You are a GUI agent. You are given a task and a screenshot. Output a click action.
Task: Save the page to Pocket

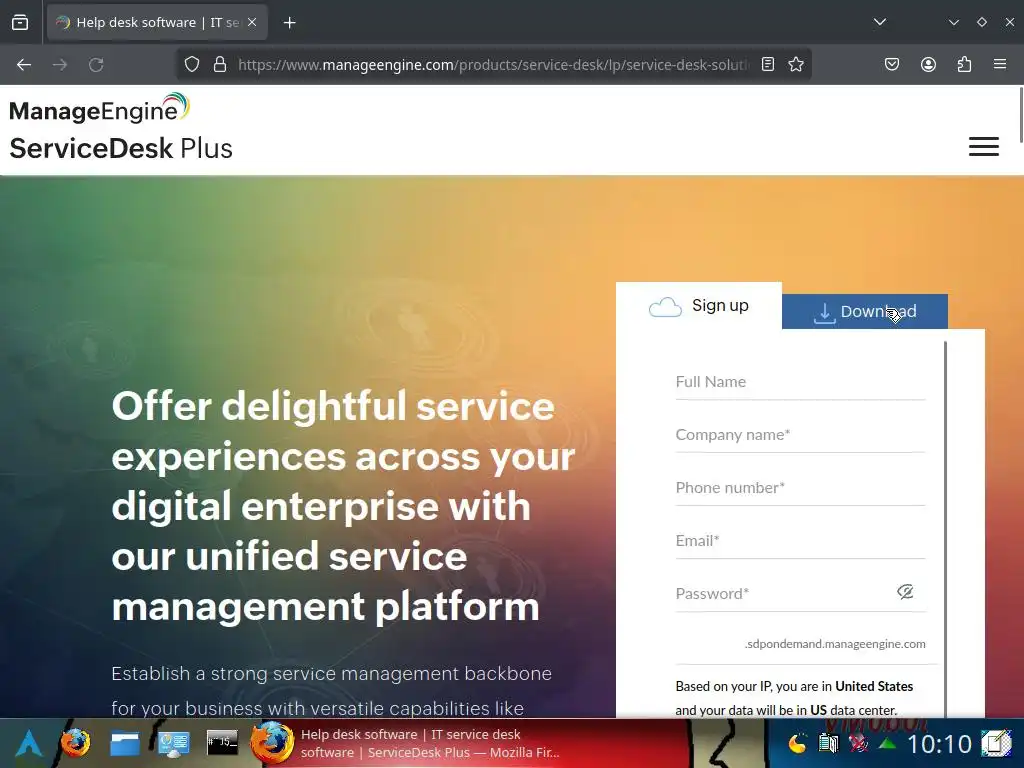pyautogui.click(x=892, y=65)
